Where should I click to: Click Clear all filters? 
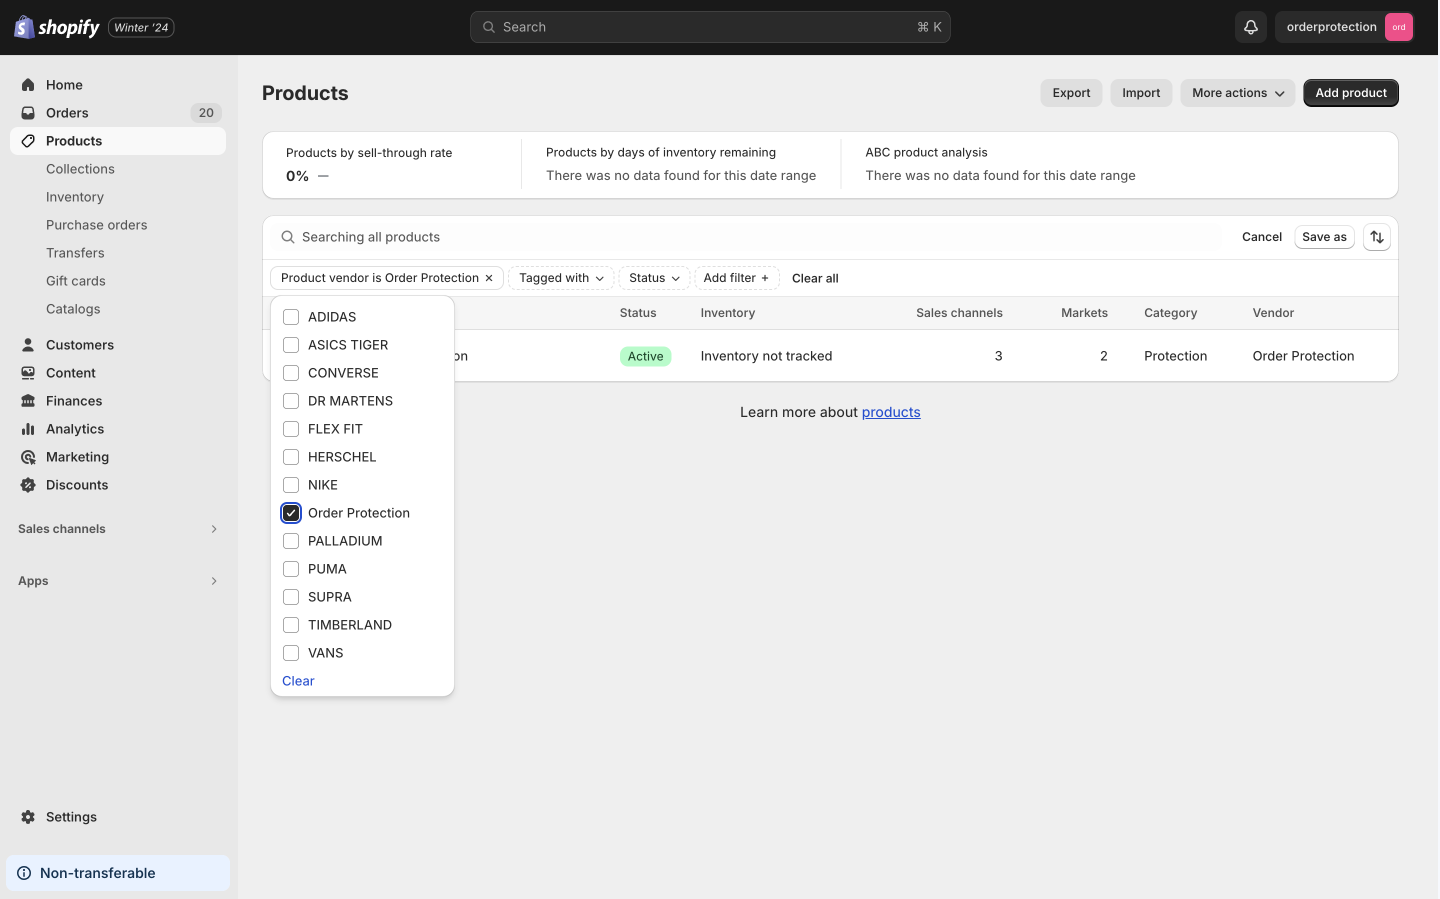pos(815,278)
